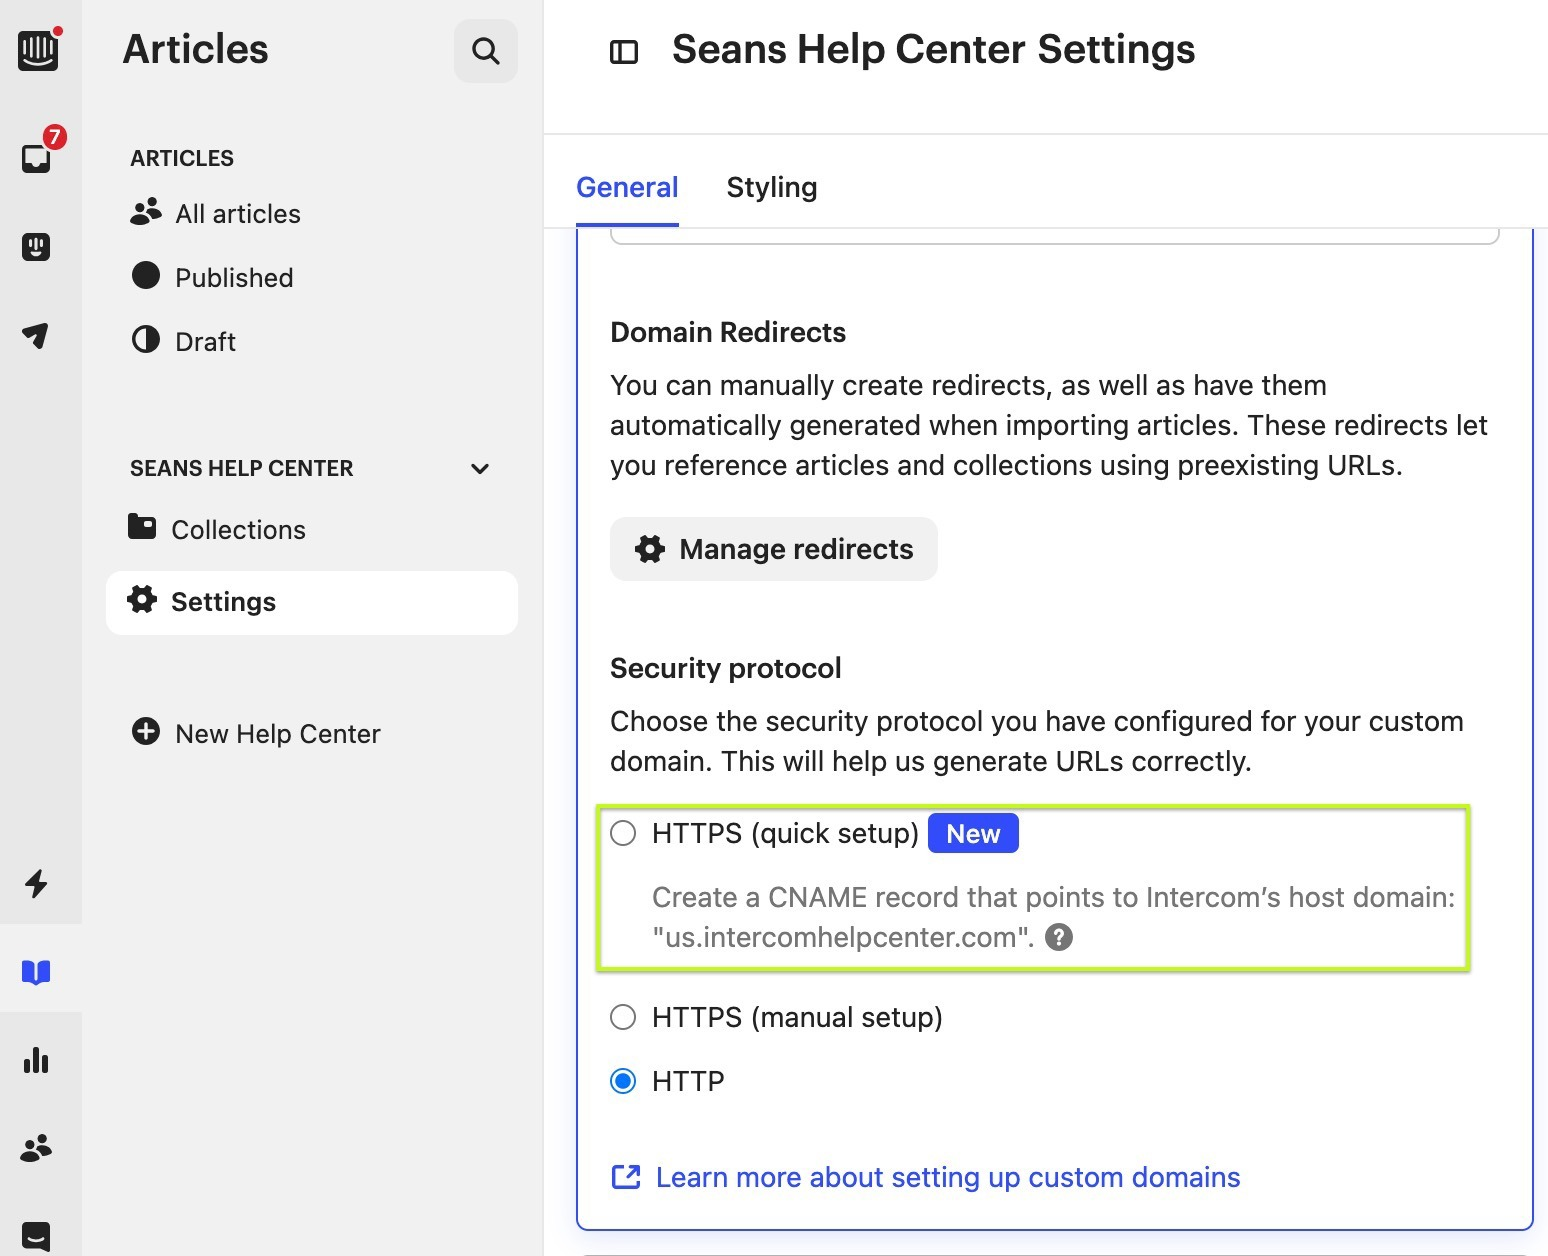Screen dimensions: 1548x1256
Task: Click the Seans Help Center Settings title
Action: coord(933,49)
